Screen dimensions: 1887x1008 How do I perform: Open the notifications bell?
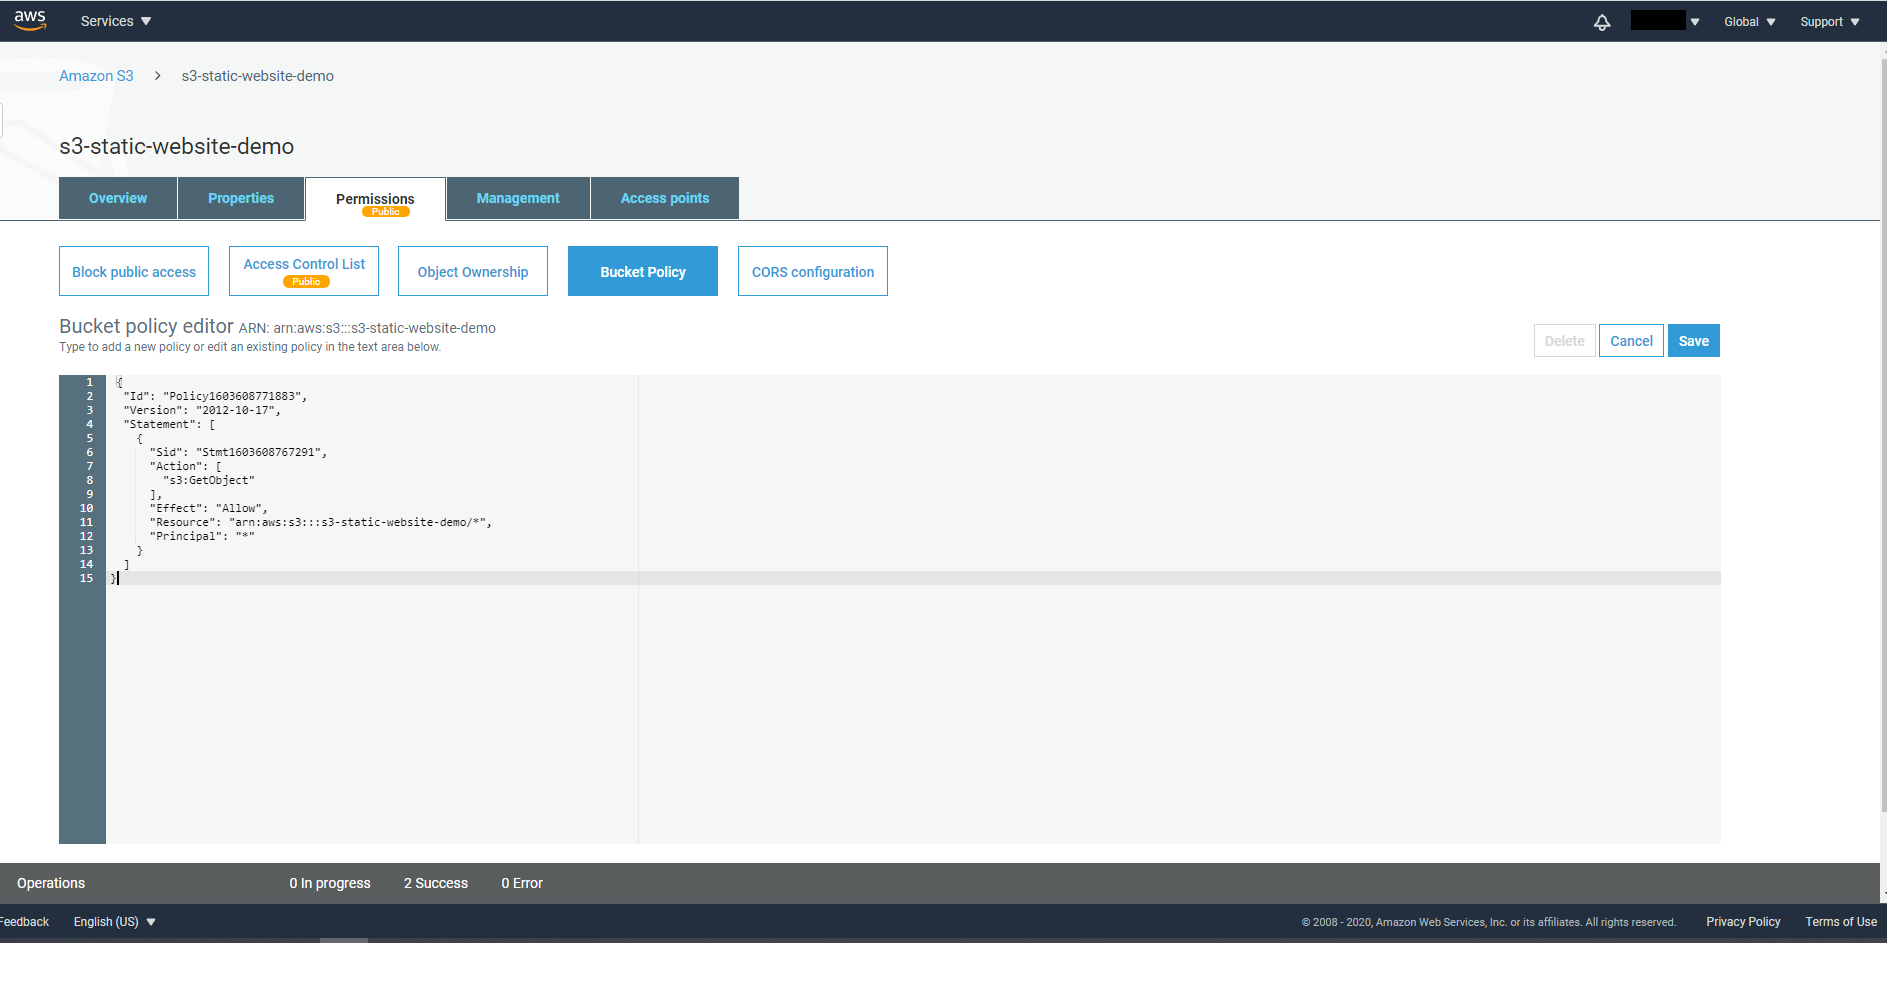[1602, 22]
